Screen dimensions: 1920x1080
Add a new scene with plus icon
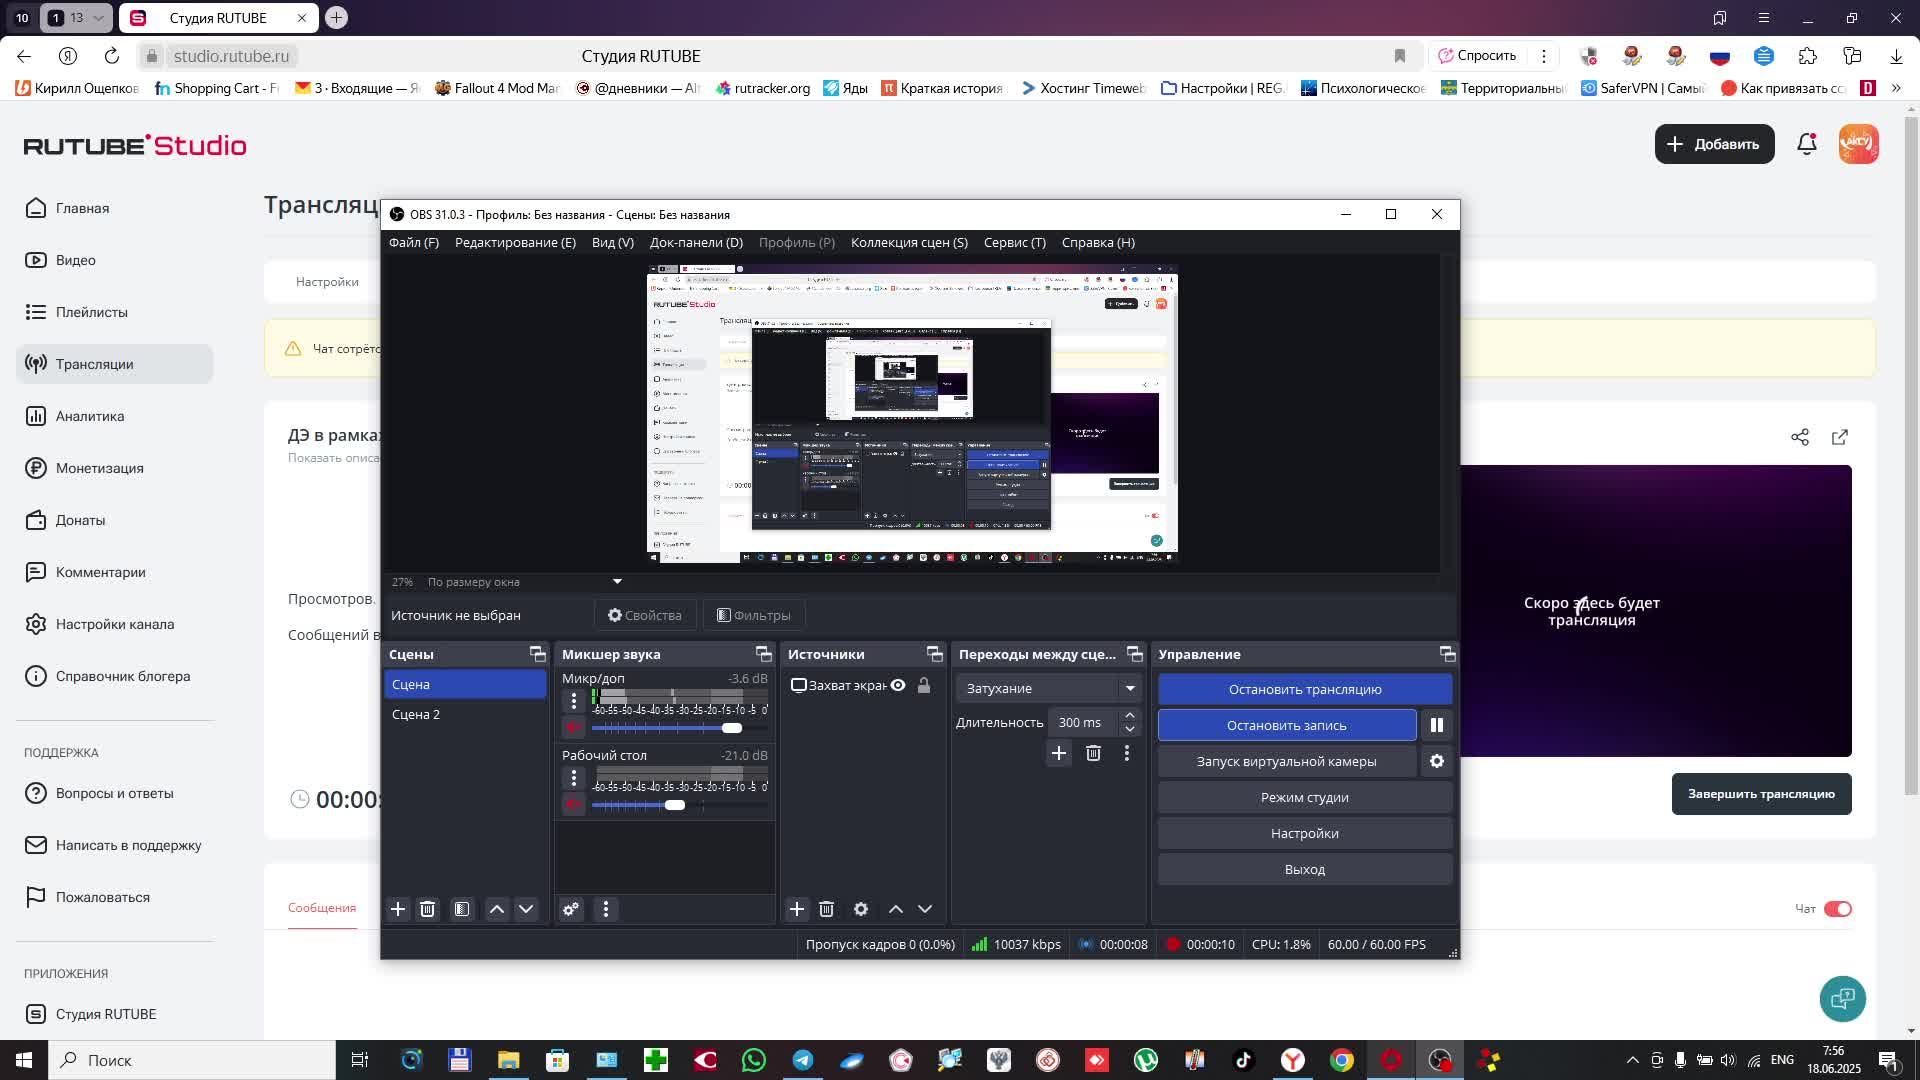click(398, 909)
